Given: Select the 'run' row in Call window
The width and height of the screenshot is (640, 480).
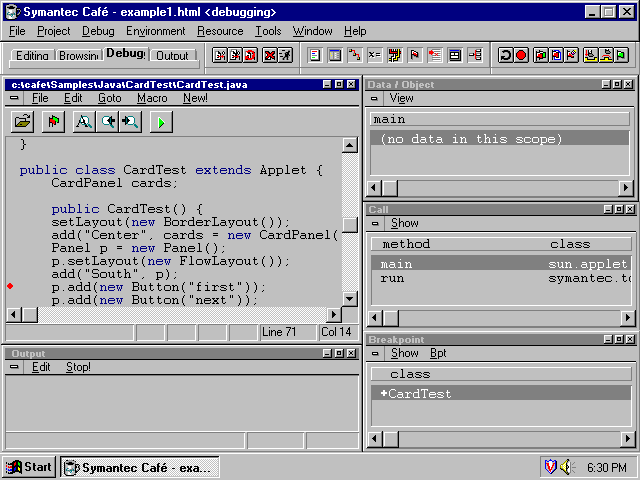Looking at the screenshot, I should pyautogui.click(x=501, y=278).
